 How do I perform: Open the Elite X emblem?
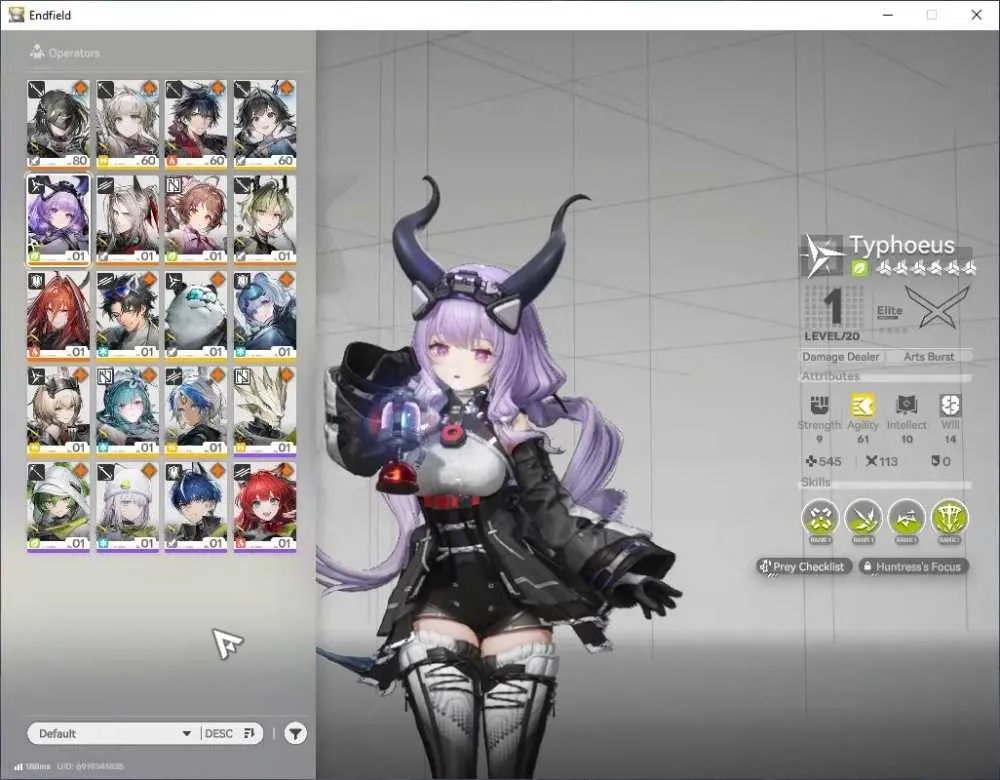click(x=938, y=307)
